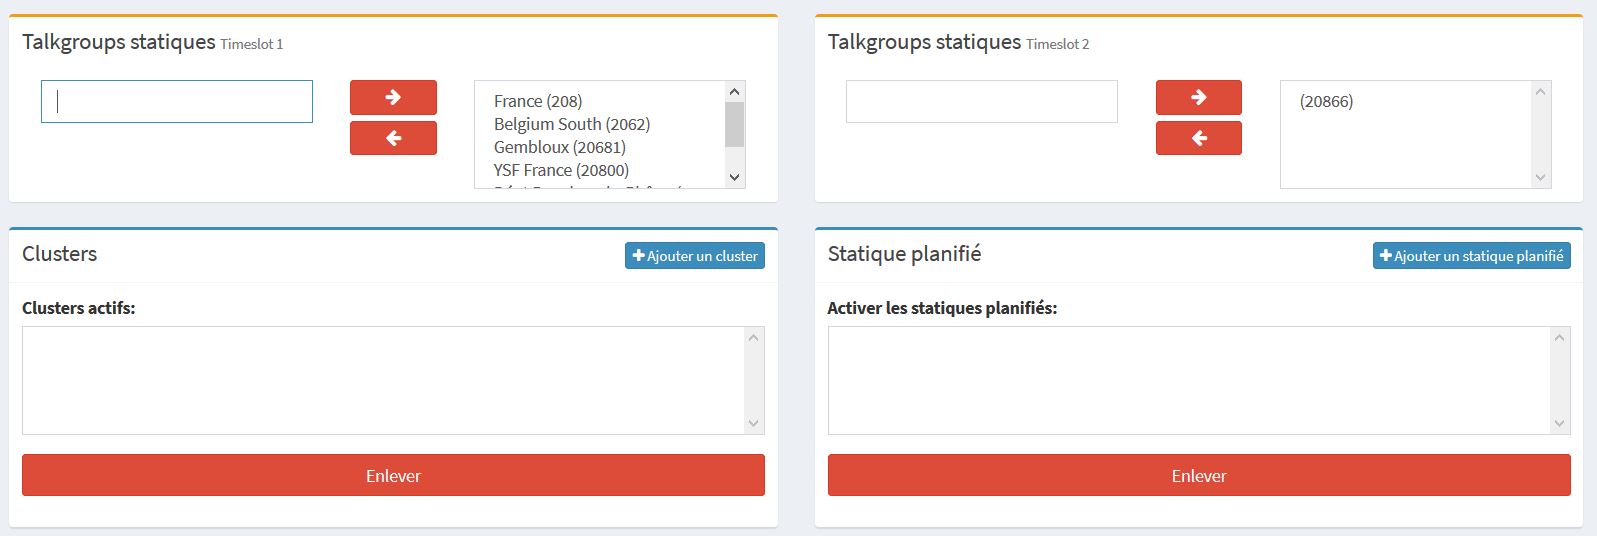Click Ajouter un cluster button
Screen dimensions: 1597x536
coord(695,256)
